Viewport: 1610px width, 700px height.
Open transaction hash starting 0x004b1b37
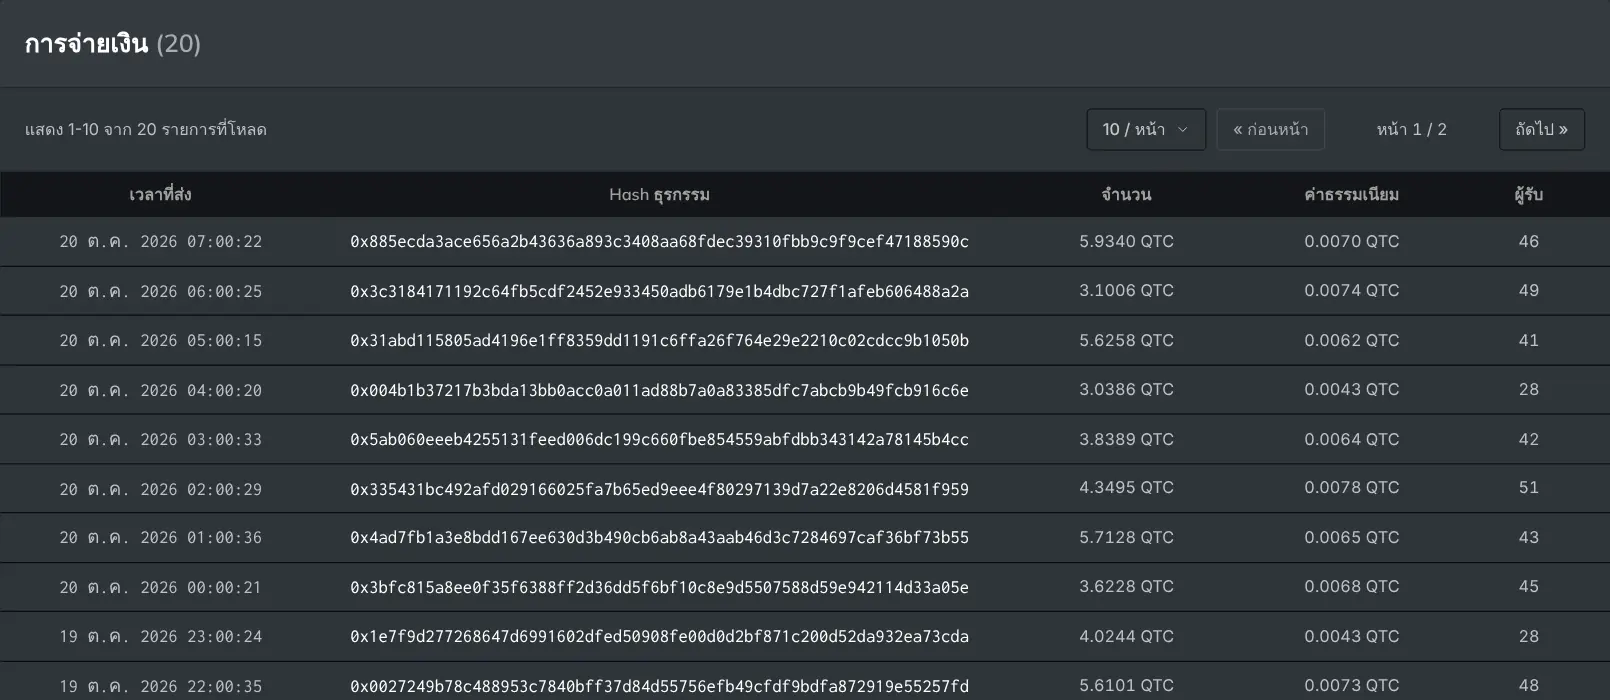tap(659, 390)
